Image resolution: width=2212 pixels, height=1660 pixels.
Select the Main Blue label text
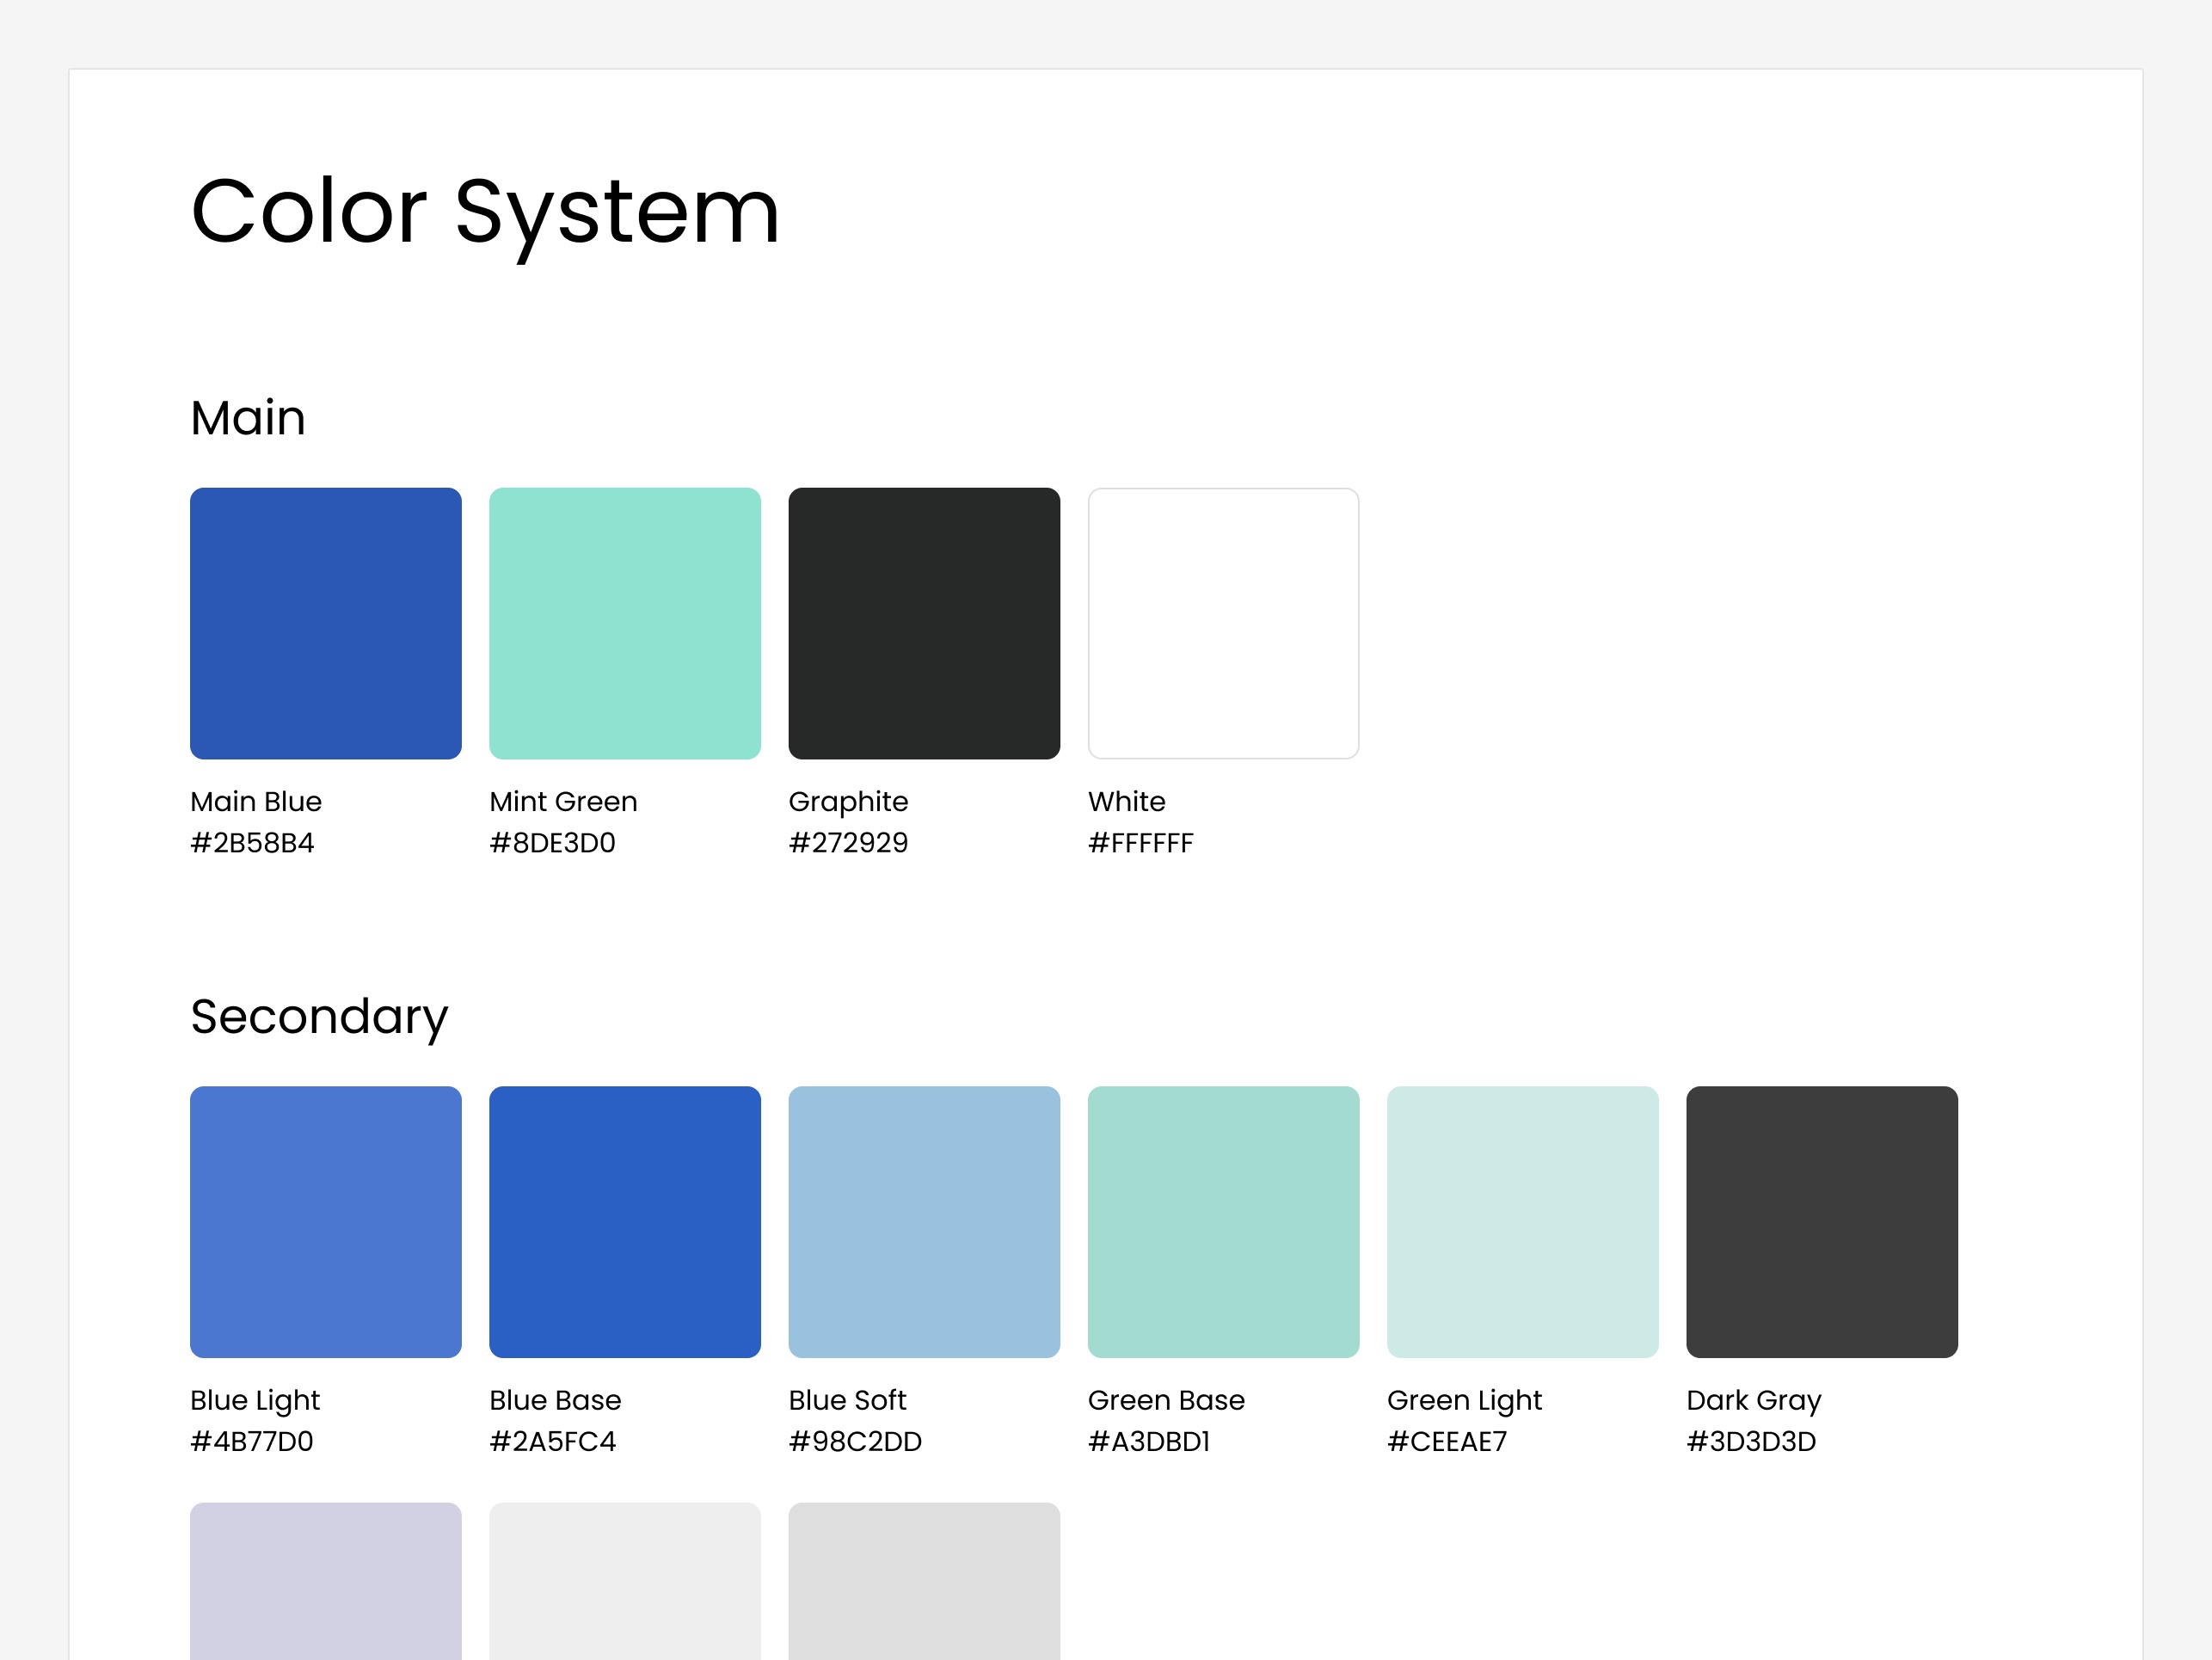tap(256, 802)
